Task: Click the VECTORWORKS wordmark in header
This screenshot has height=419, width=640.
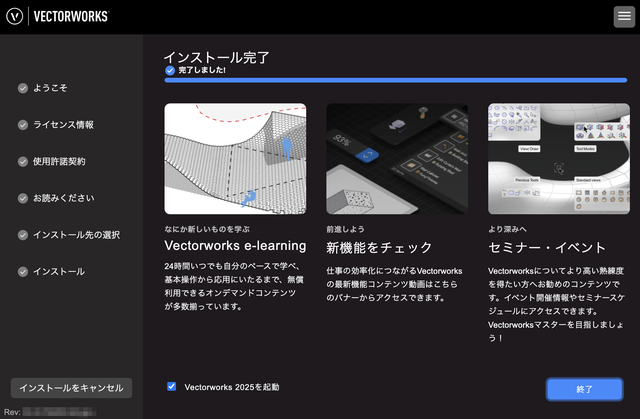Action: point(71,16)
